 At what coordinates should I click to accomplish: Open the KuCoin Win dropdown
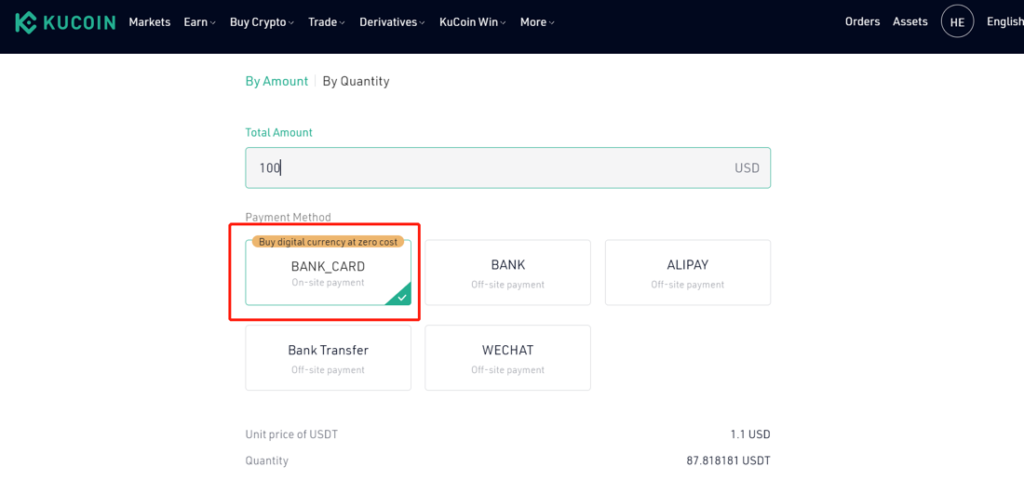tap(473, 22)
